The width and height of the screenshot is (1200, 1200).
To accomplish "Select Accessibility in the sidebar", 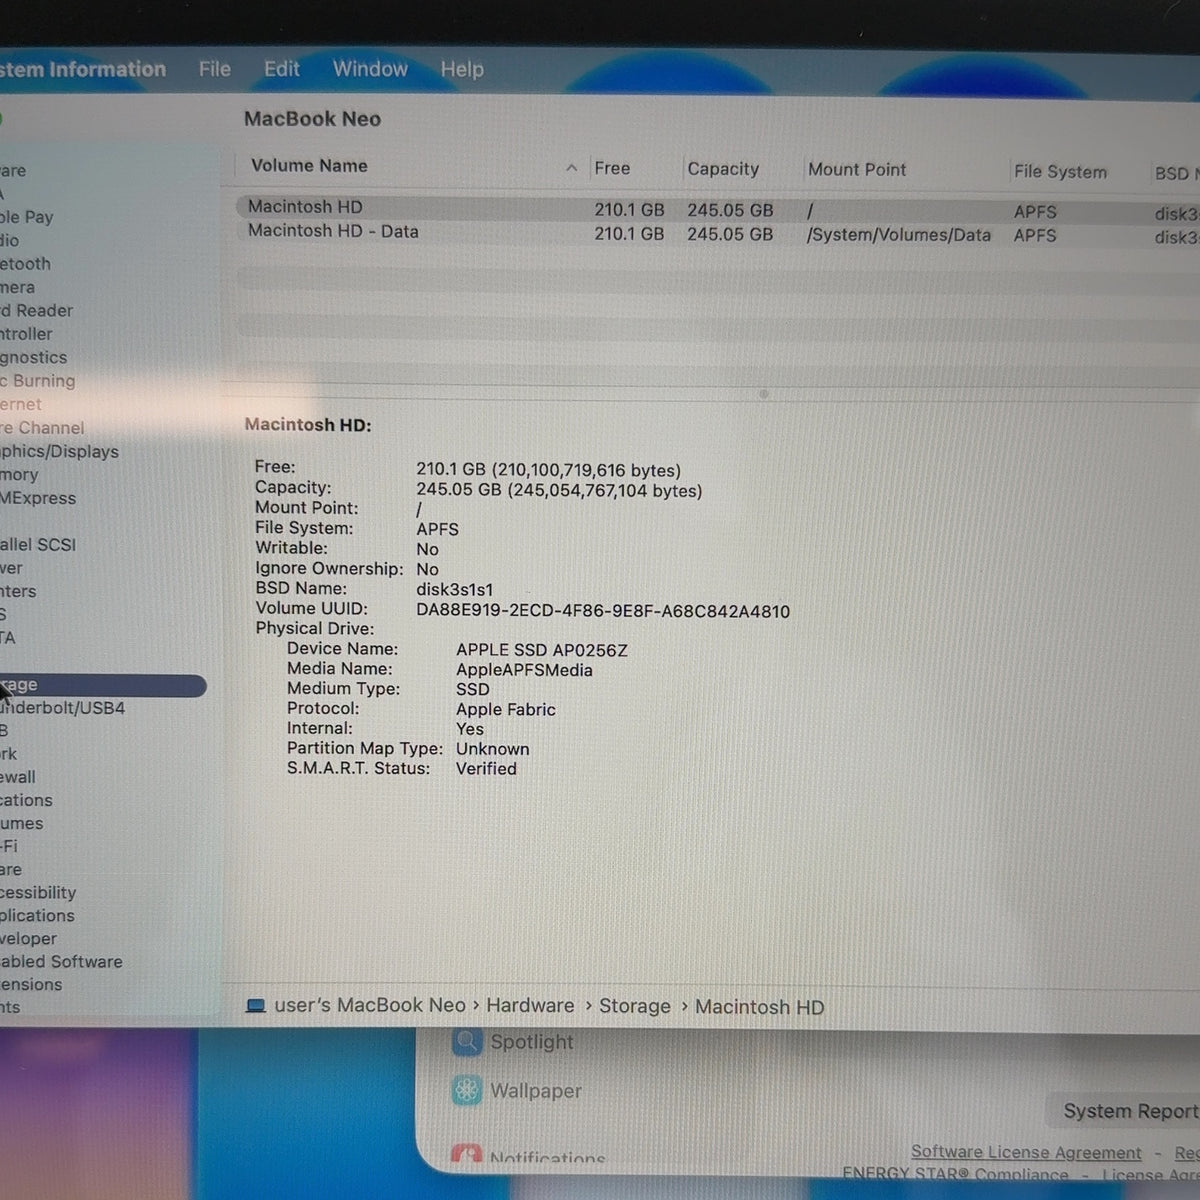I will click(38, 892).
